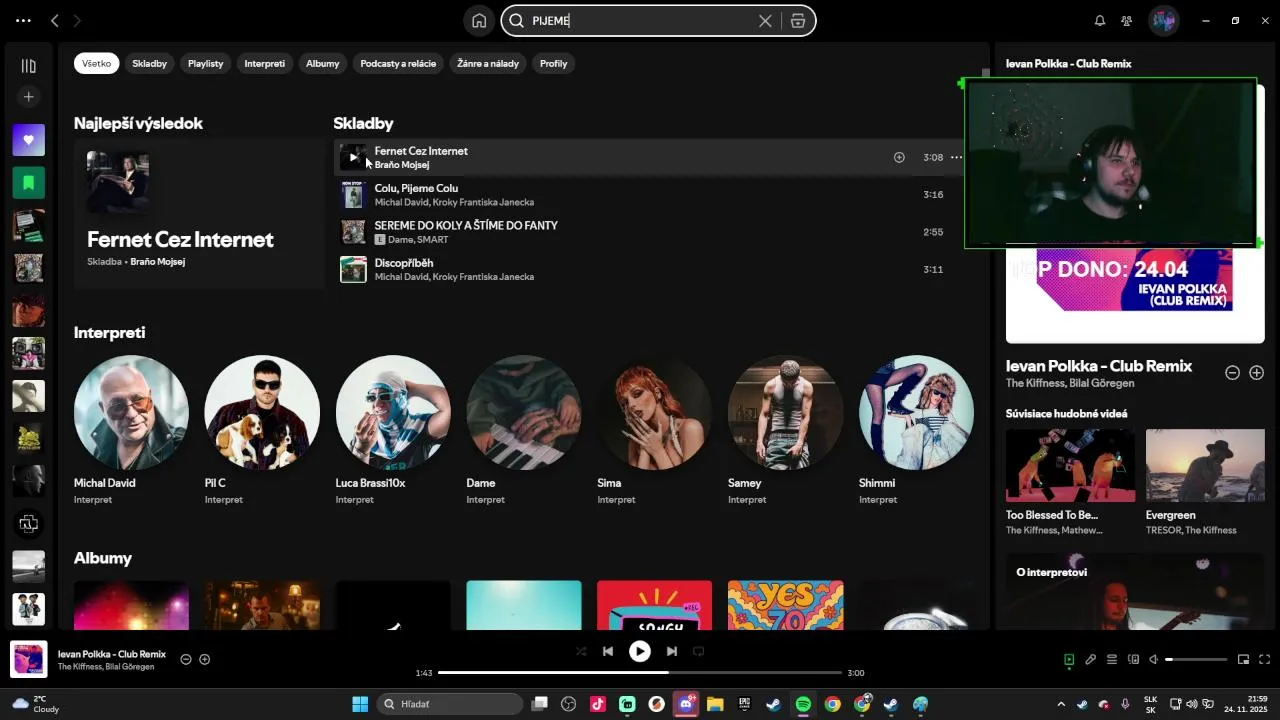
Task: Toggle Now Playing view green icon
Action: [1069, 659]
